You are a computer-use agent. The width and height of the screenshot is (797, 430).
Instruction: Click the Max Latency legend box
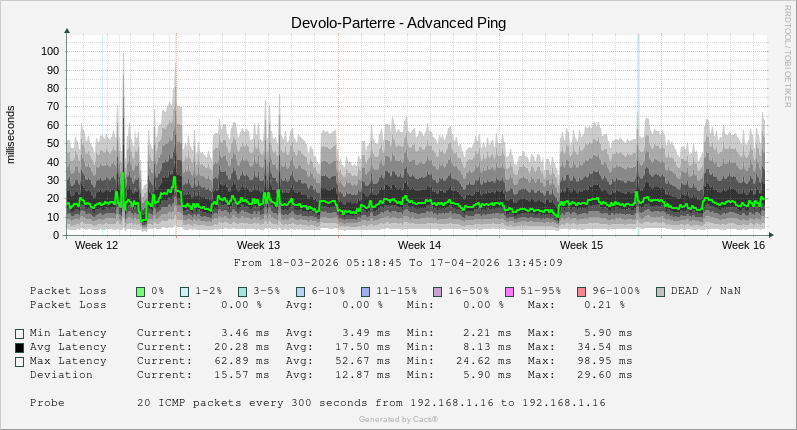coord(19,361)
